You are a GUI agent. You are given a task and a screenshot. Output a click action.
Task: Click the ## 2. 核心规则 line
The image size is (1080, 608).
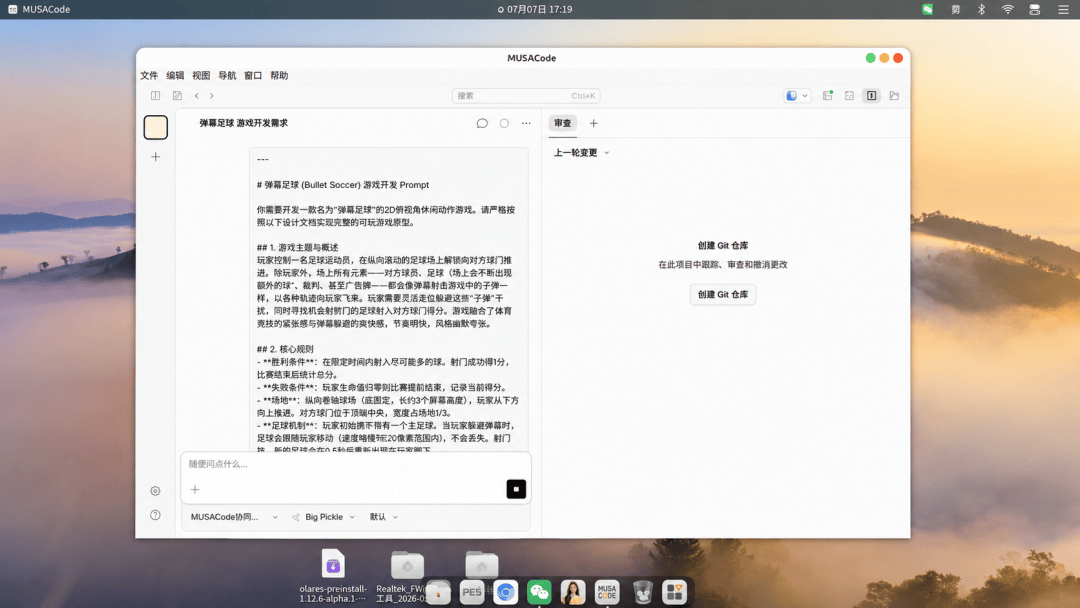pos(285,349)
